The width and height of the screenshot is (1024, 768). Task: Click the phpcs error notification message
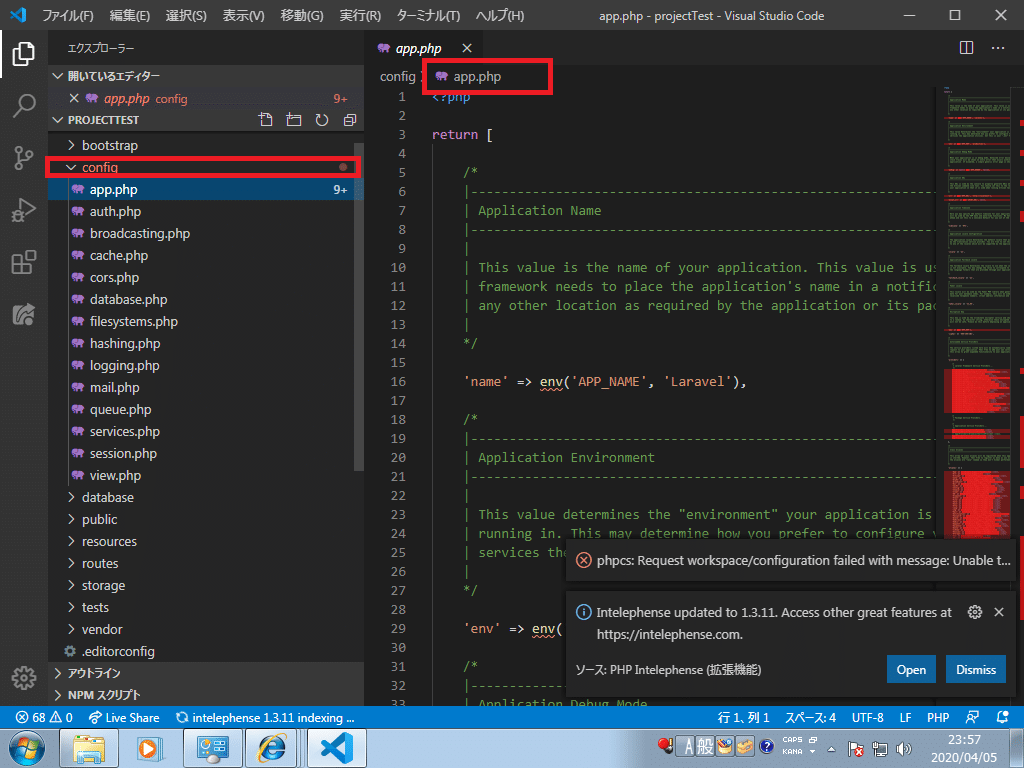pos(803,560)
